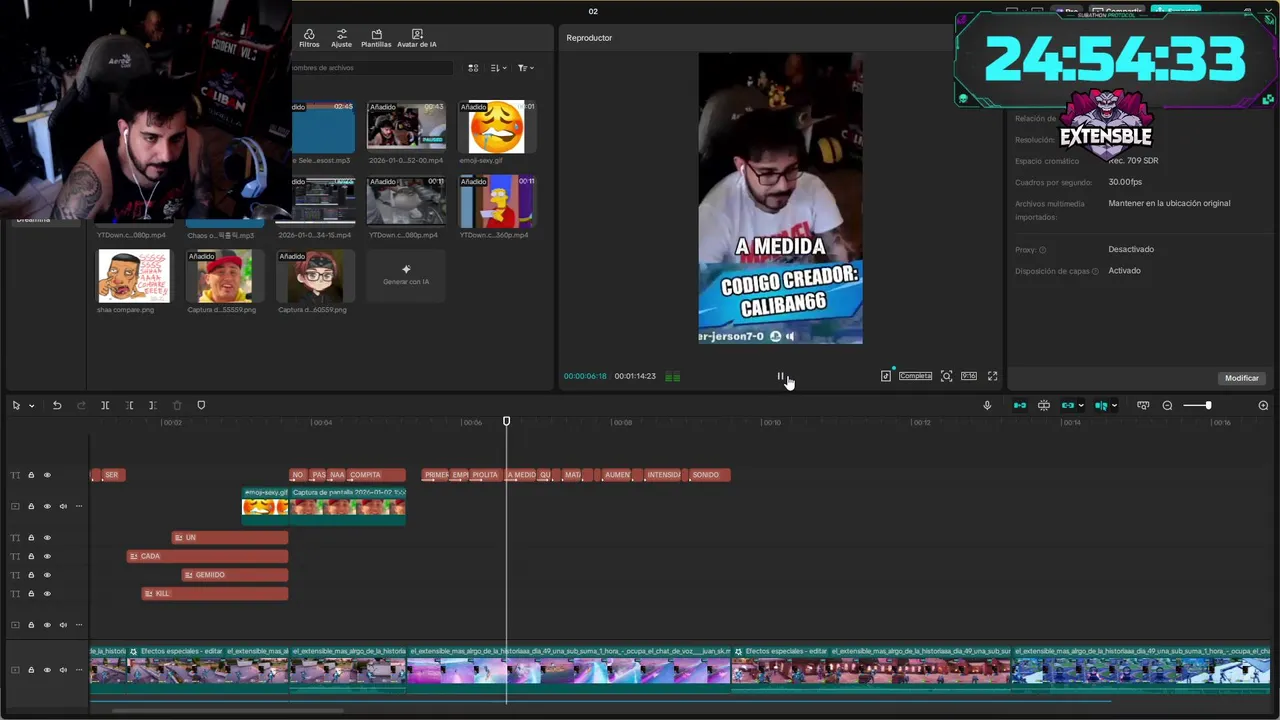Select the COMPITA caption clip
Viewport: 1280px width, 720px height.
376,475
